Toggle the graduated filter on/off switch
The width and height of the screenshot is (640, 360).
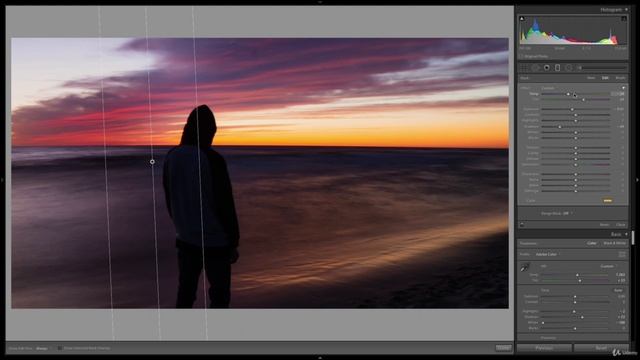(x=522, y=224)
